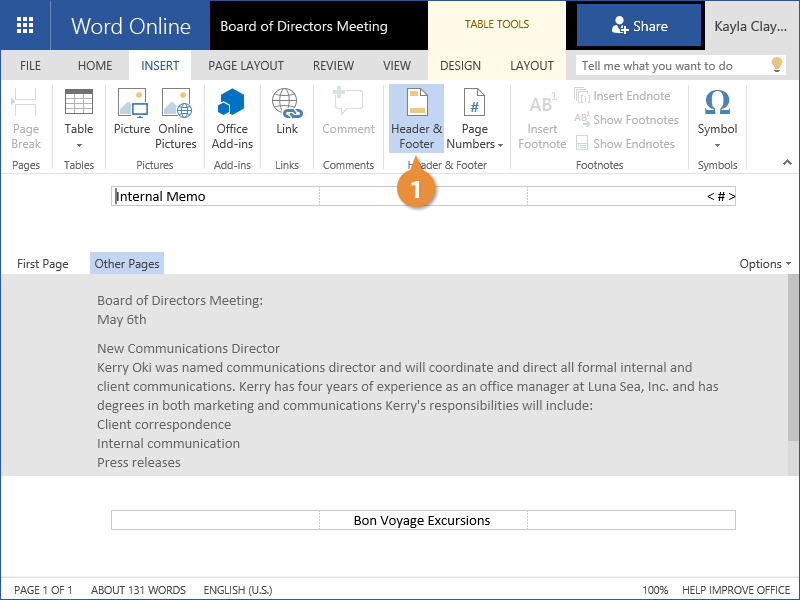
Task: Open the Page Numbers dropdown
Action: pos(475,118)
